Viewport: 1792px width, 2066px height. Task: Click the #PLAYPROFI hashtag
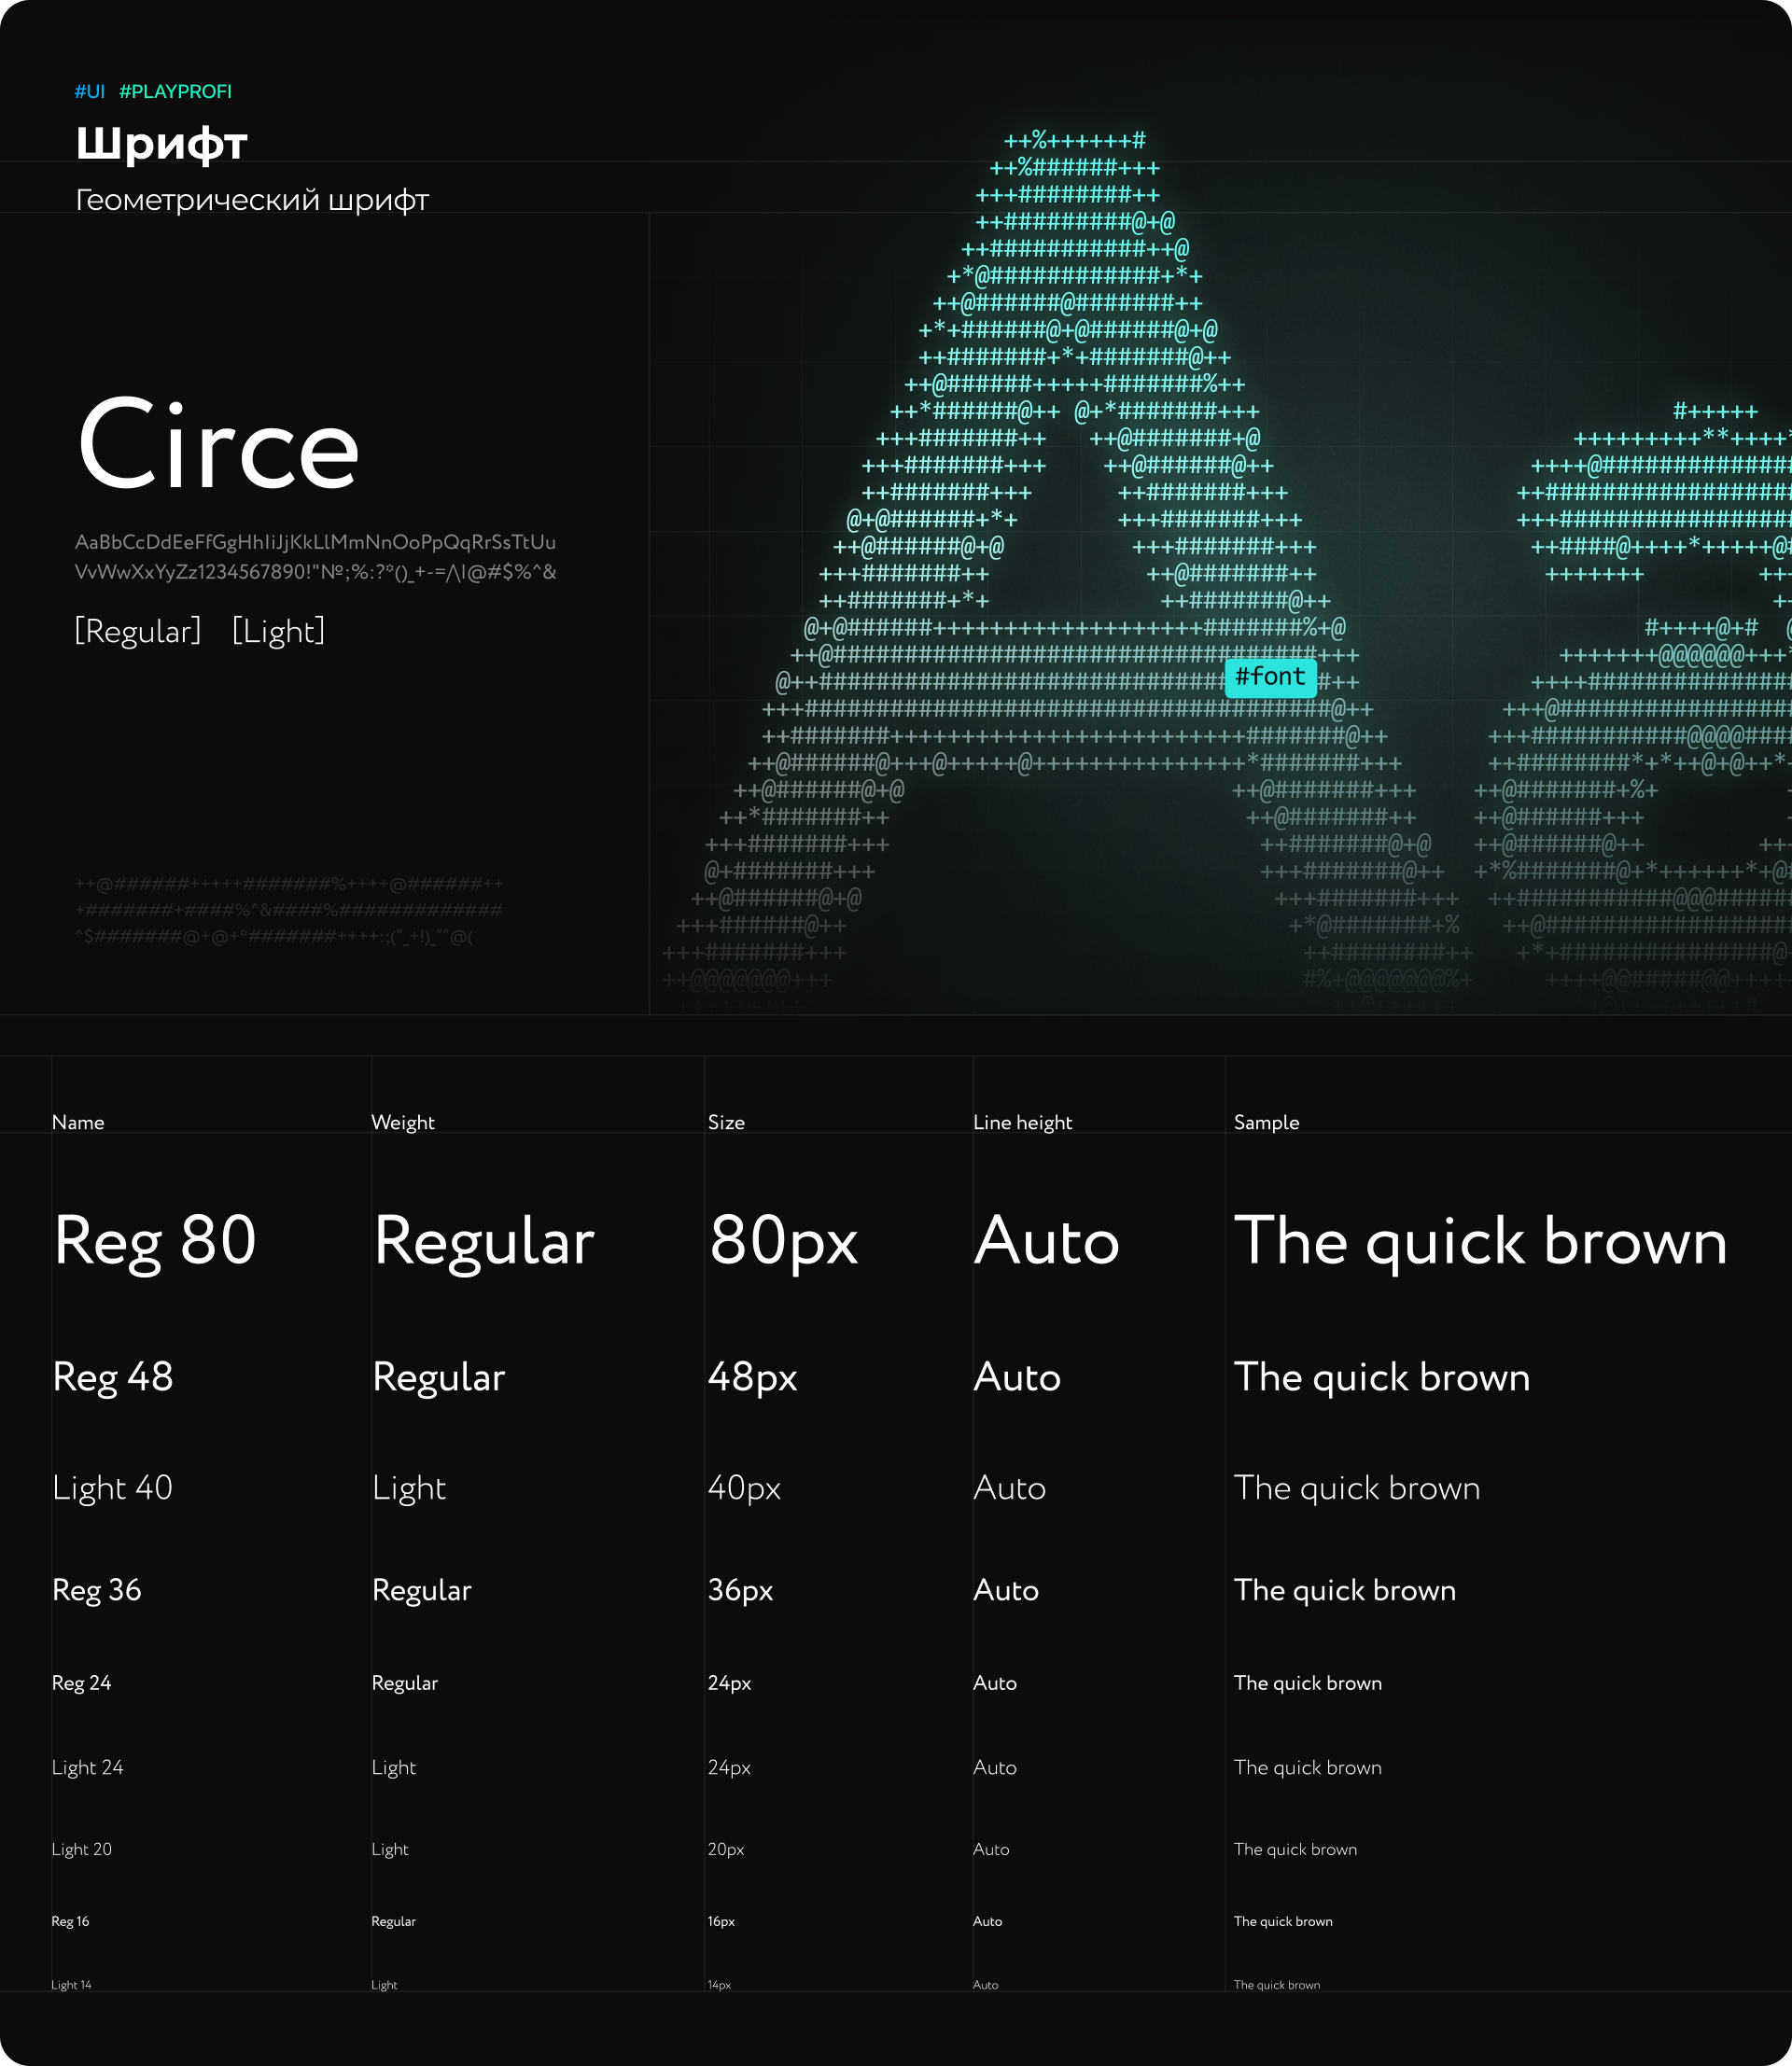click(x=176, y=91)
